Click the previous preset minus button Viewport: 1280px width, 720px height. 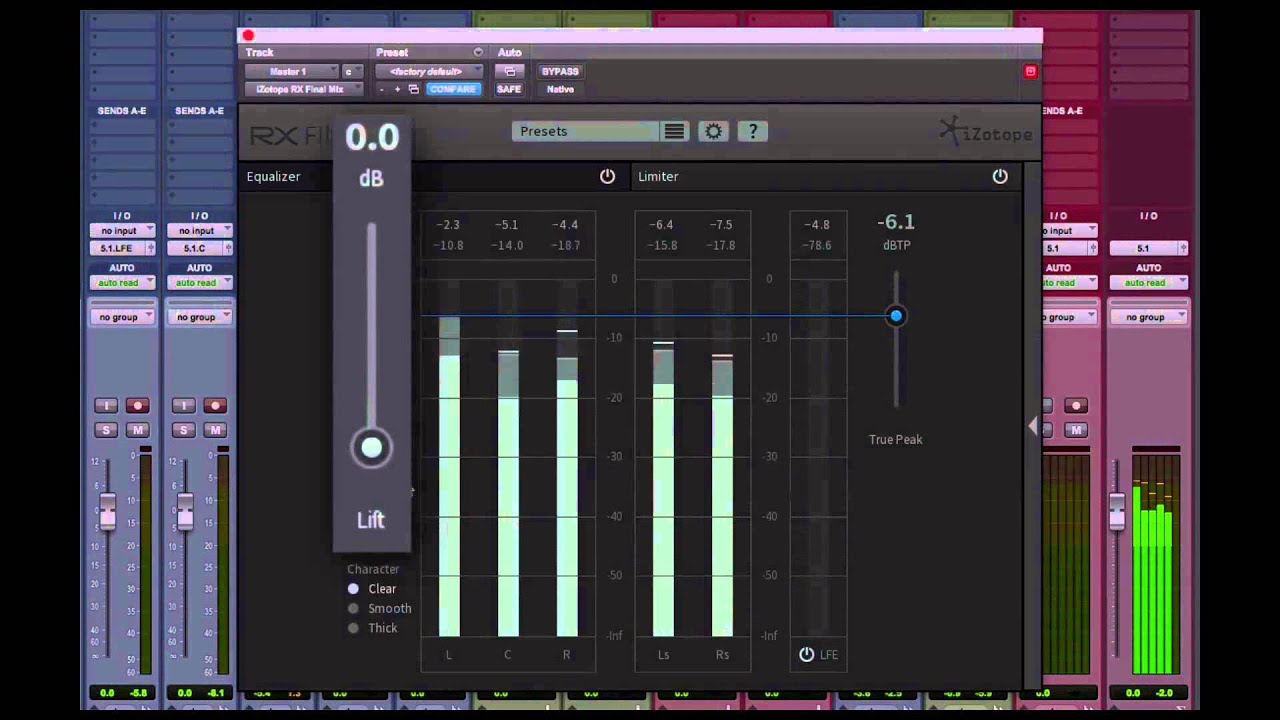[381, 89]
